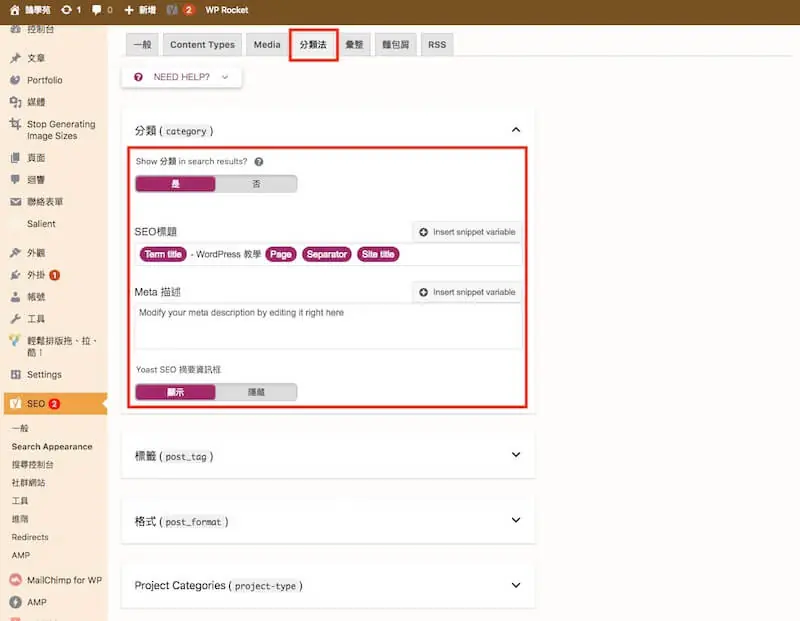This screenshot has height=621, width=800.
Task: Open Stop Generating Image Sizes menu
Action: click(61, 130)
